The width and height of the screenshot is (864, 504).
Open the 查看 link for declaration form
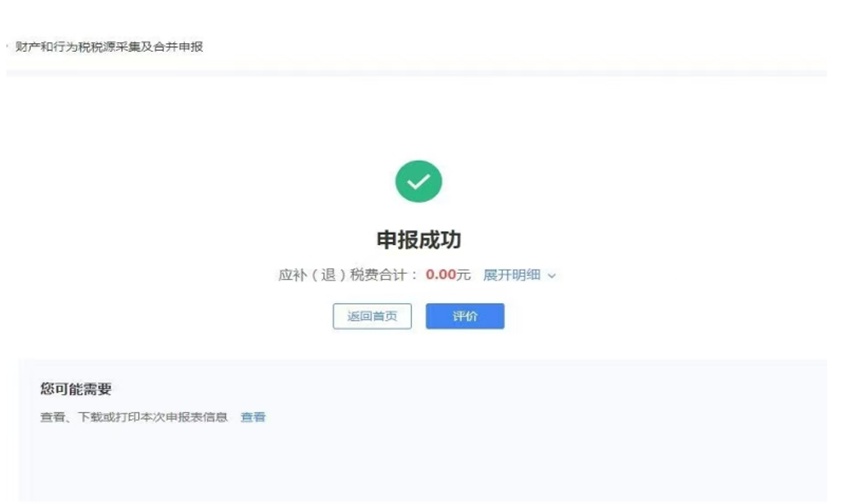tap(253, 417)
